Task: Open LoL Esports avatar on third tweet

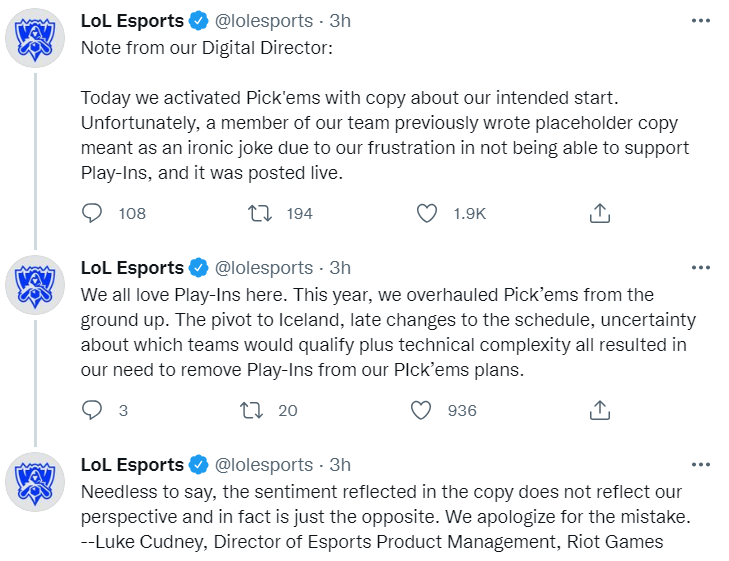Action: (35, 482)
